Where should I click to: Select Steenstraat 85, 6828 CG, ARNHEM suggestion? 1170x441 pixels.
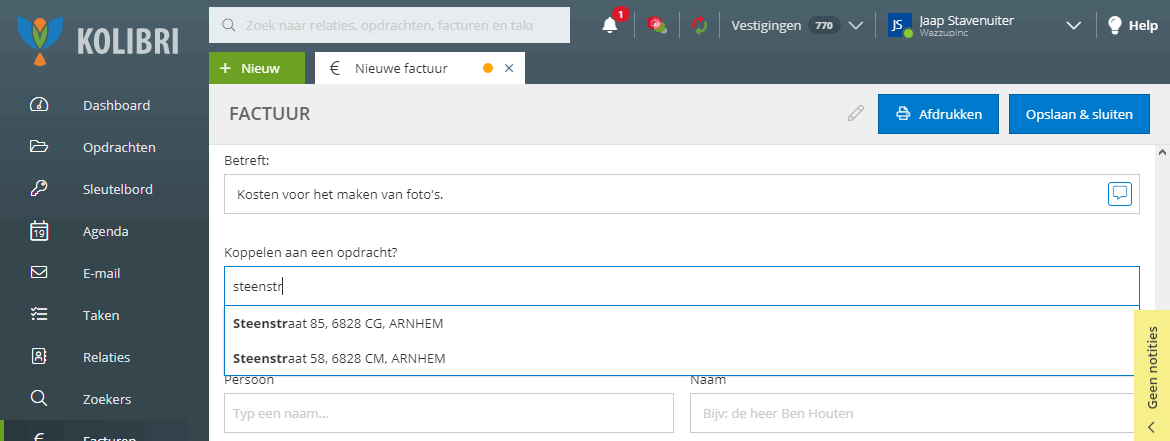pos(679,324)
